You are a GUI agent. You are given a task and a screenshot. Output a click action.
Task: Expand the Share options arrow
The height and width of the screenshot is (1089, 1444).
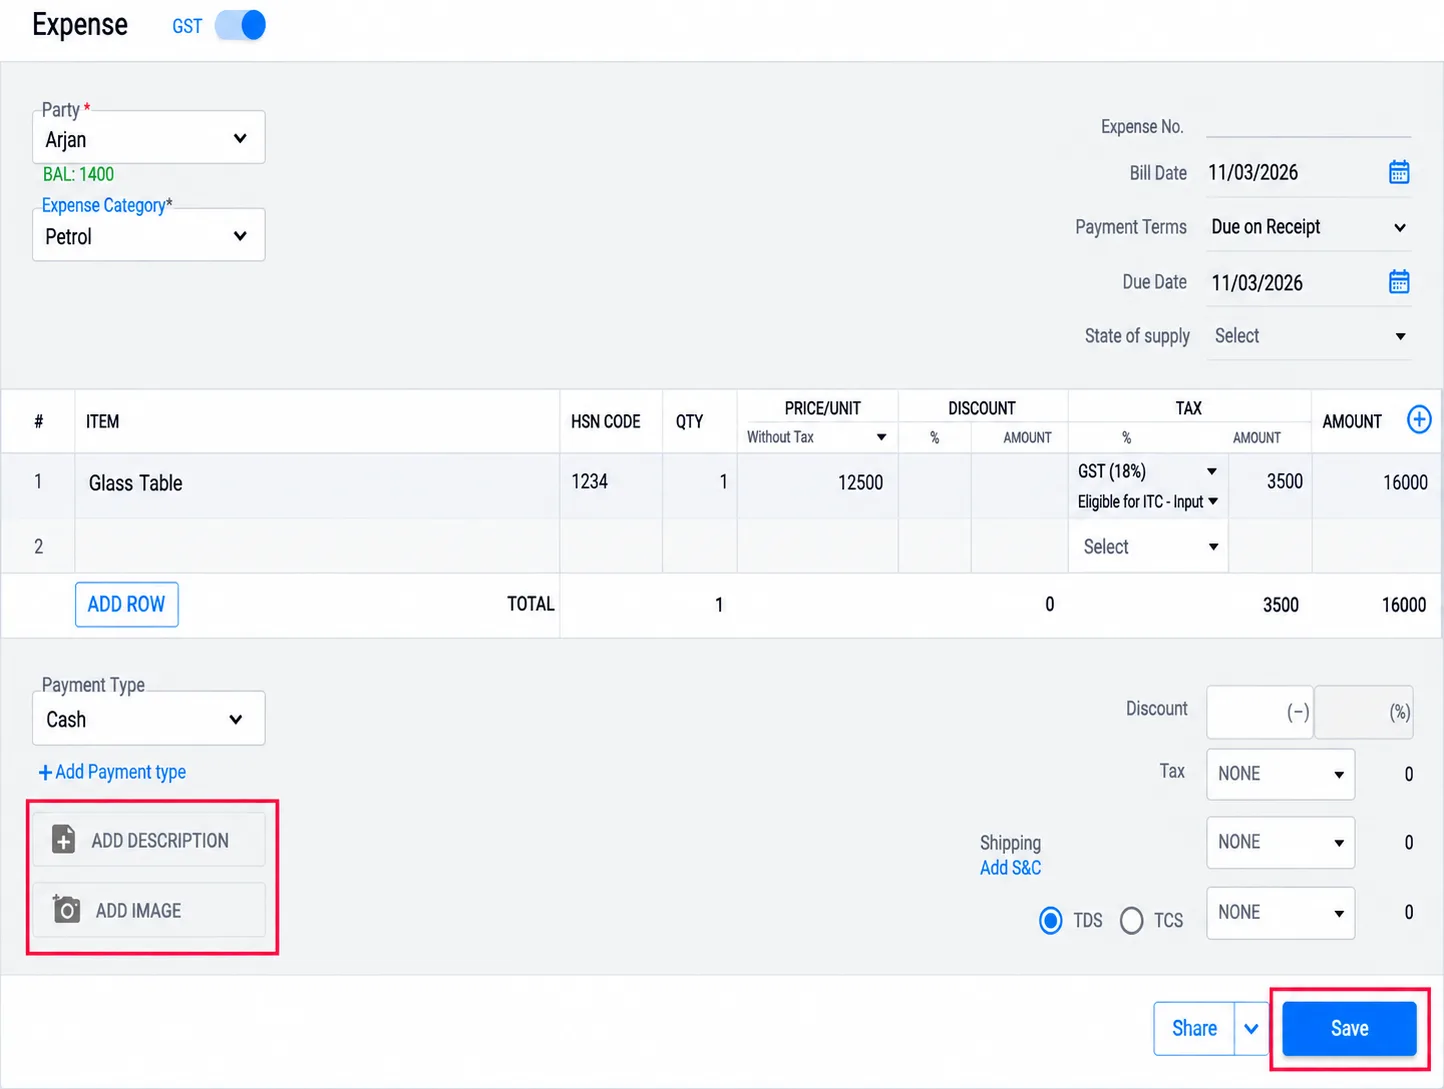coord(1251,1028)
